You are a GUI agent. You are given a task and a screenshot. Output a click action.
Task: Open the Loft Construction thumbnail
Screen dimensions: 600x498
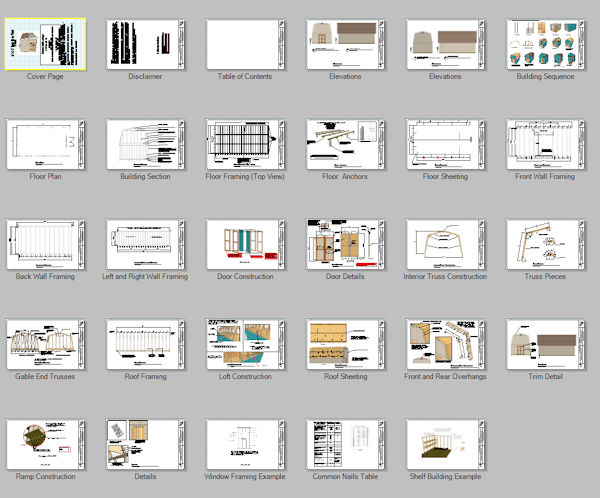[245, 345]
